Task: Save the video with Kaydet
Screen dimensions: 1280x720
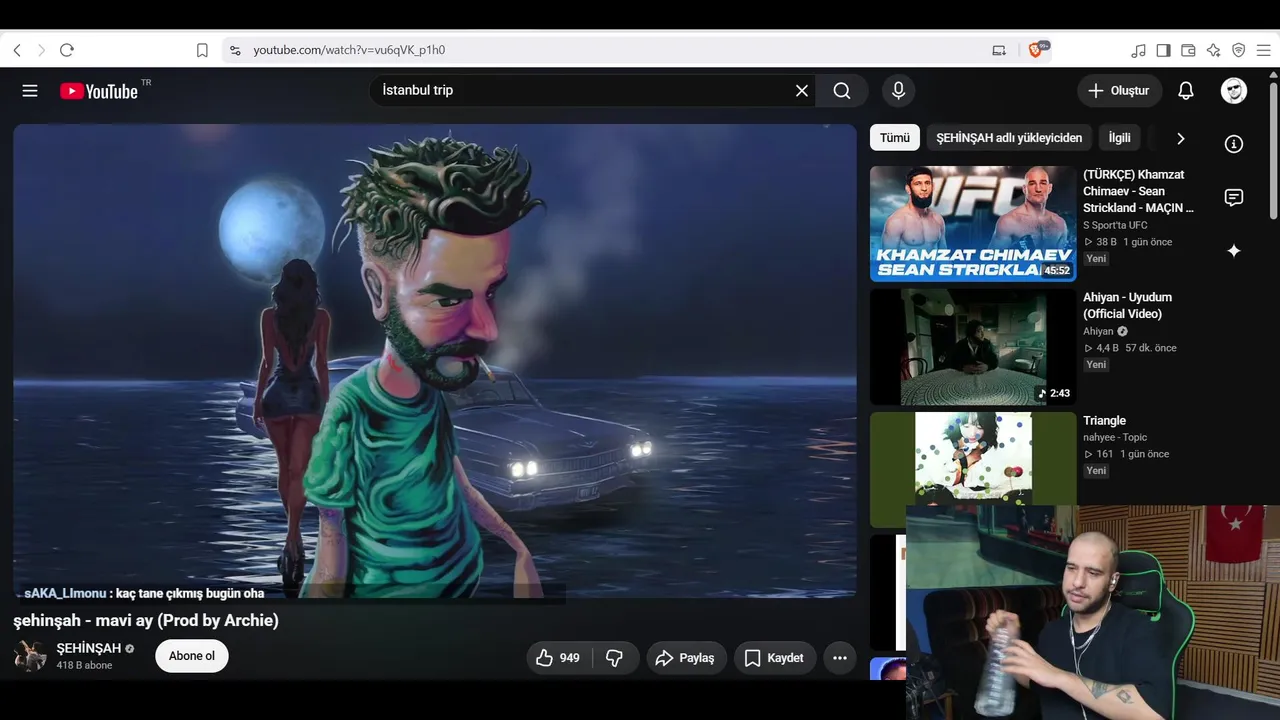Action: 775,658
